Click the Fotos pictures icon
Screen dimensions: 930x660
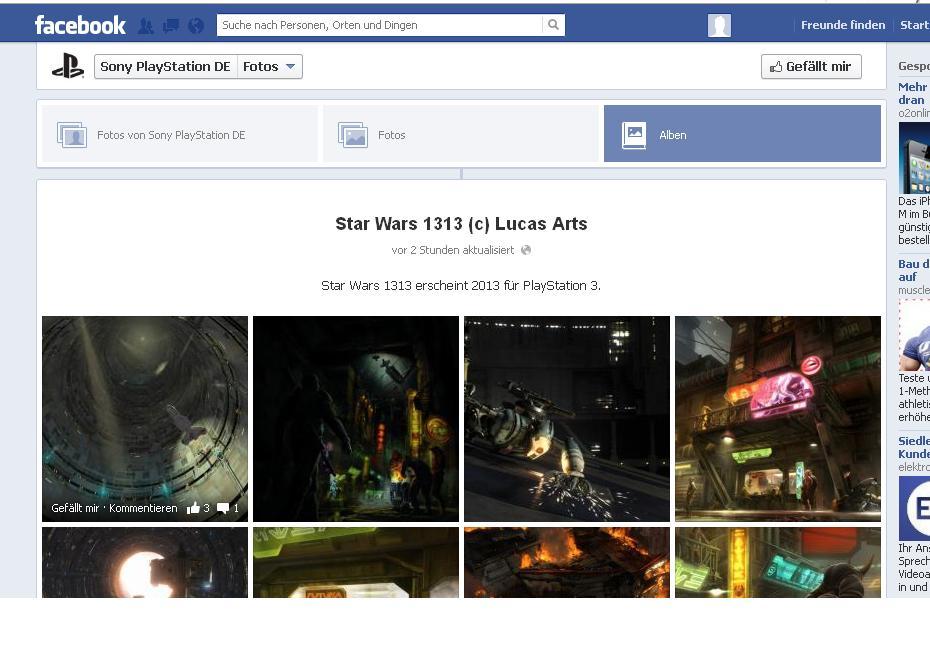click(x=353, y=135)
